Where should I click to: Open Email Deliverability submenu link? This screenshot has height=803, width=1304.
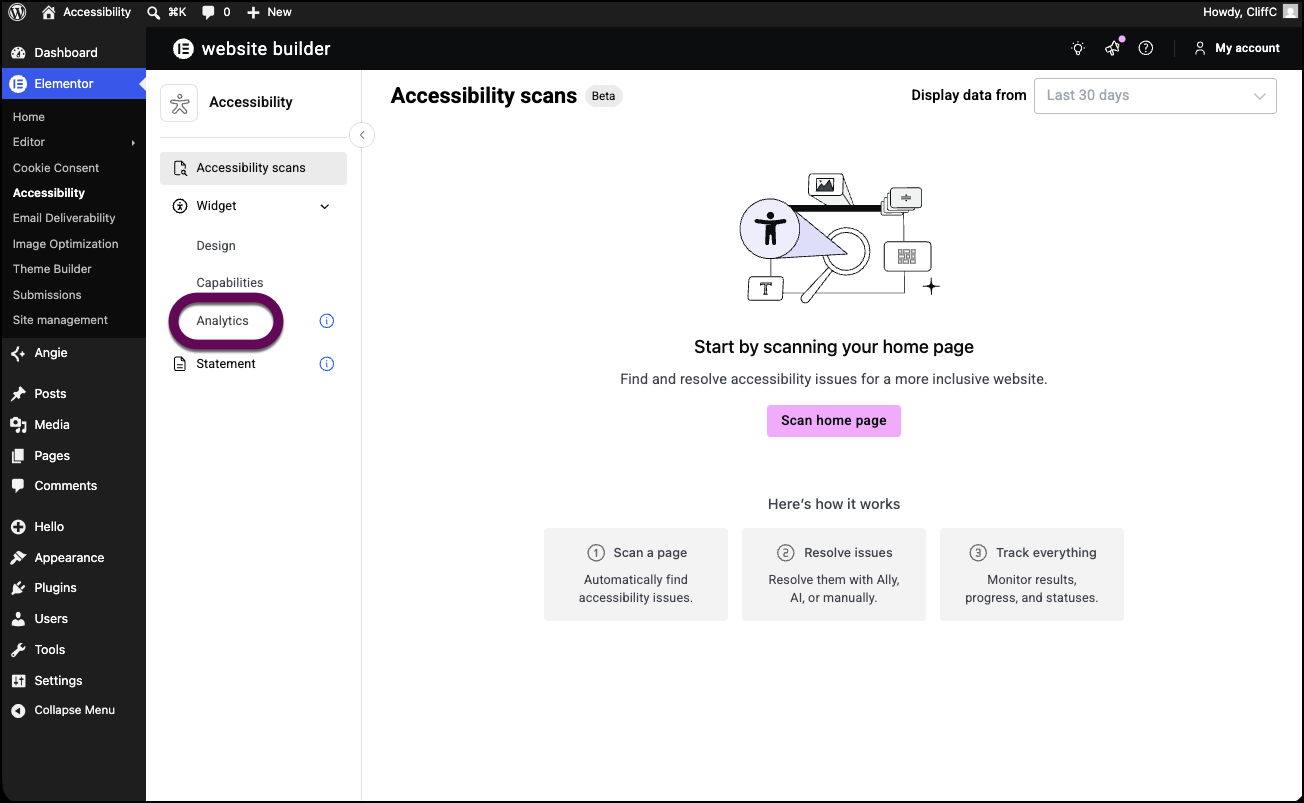tap(64, 218)
